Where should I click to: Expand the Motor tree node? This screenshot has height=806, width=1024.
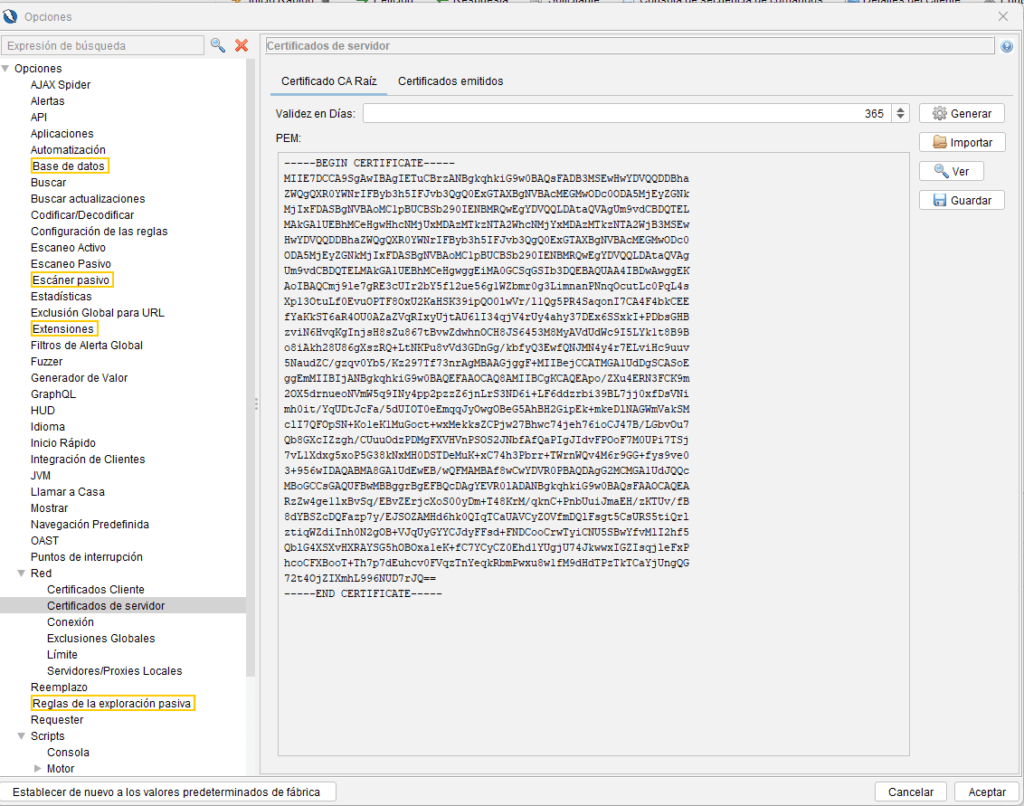(38, 769)
